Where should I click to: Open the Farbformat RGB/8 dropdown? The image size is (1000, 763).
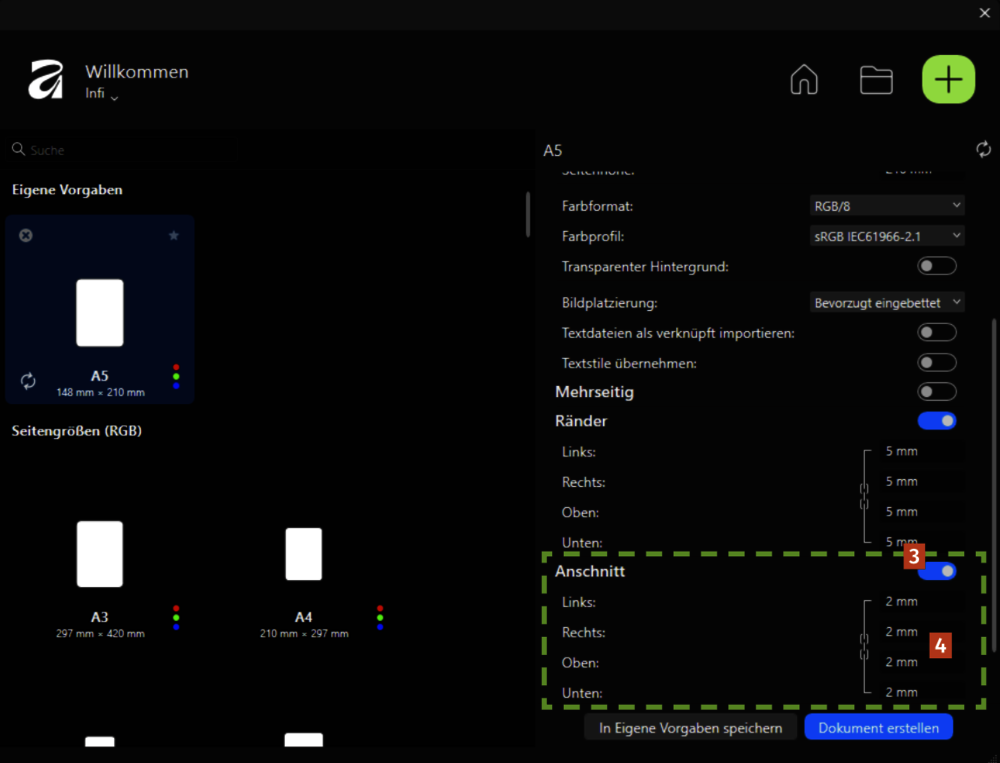pos(886,205)
